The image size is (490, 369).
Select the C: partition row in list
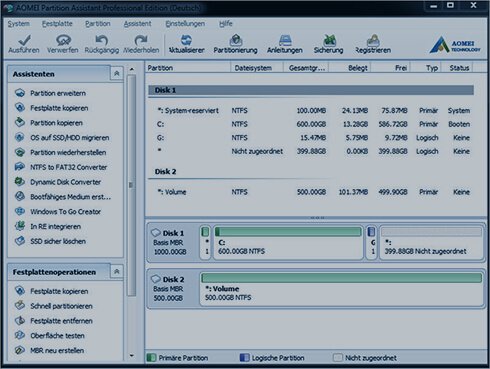pos(311,124)
